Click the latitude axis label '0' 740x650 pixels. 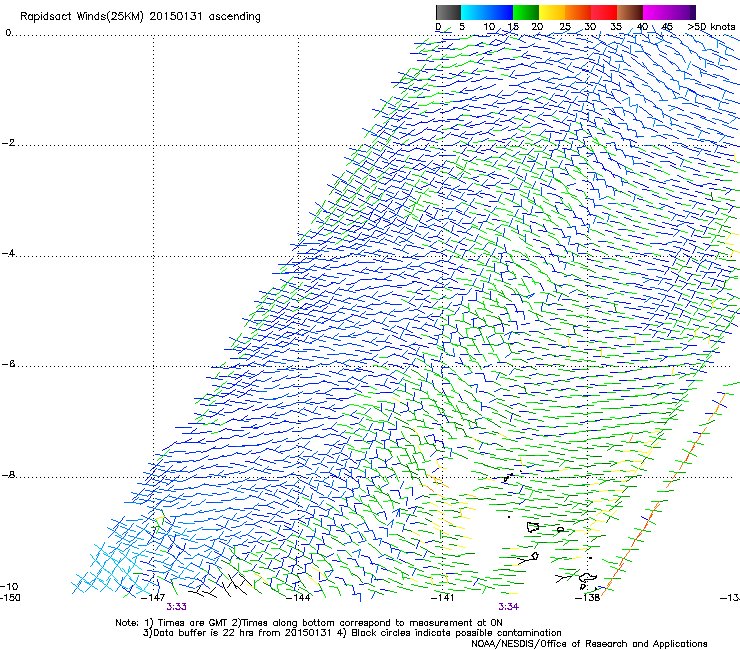(8, 33)
